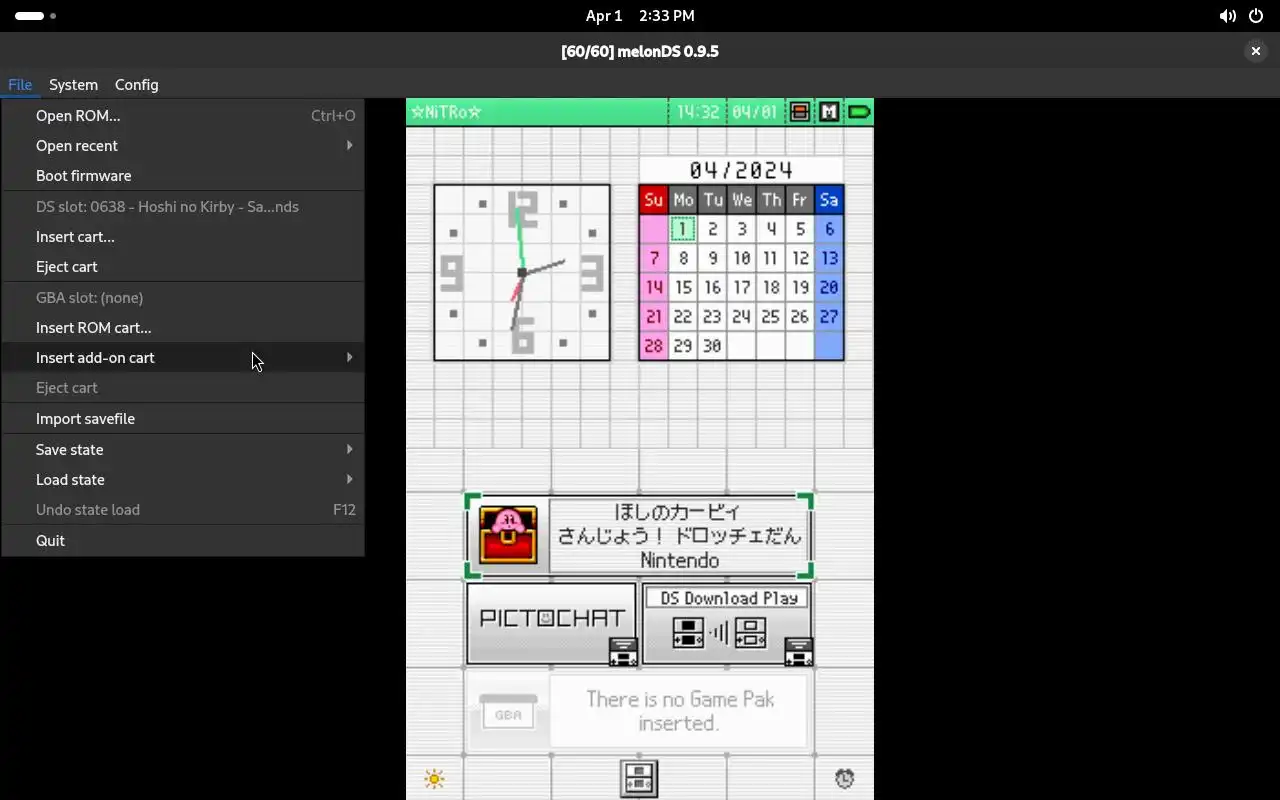Open DS Download Play
The width and height of the screenshot is (1280, 800).
pos(727,623)
